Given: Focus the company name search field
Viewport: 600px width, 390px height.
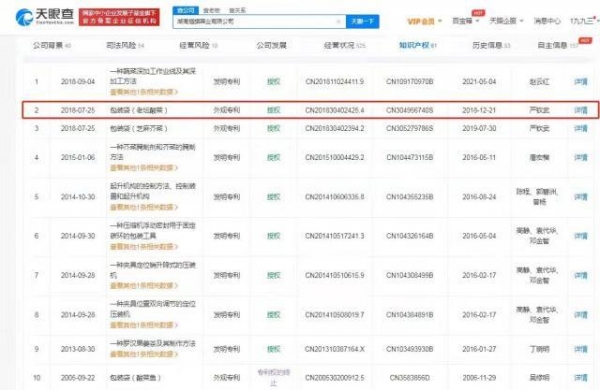Looking at the screenshot, I should 259,21.
